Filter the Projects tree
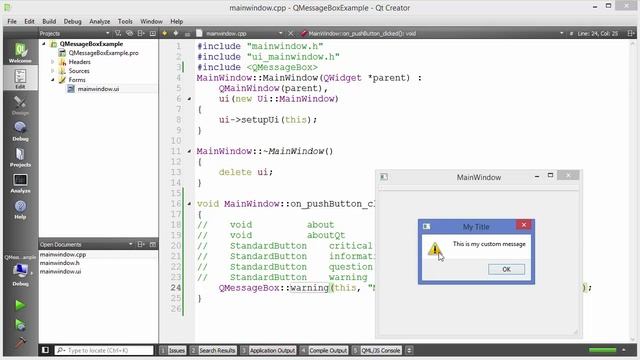The height and width of the screenshot is (360, 640). coord(118,33)
